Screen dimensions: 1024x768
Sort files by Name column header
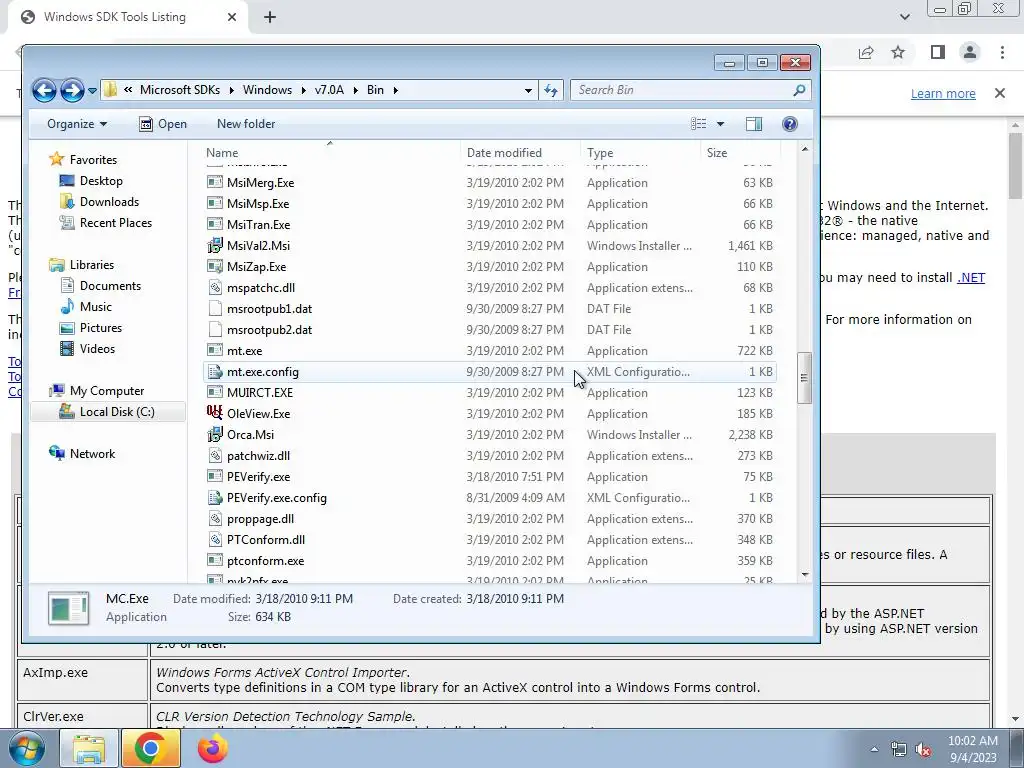[222, 153]
